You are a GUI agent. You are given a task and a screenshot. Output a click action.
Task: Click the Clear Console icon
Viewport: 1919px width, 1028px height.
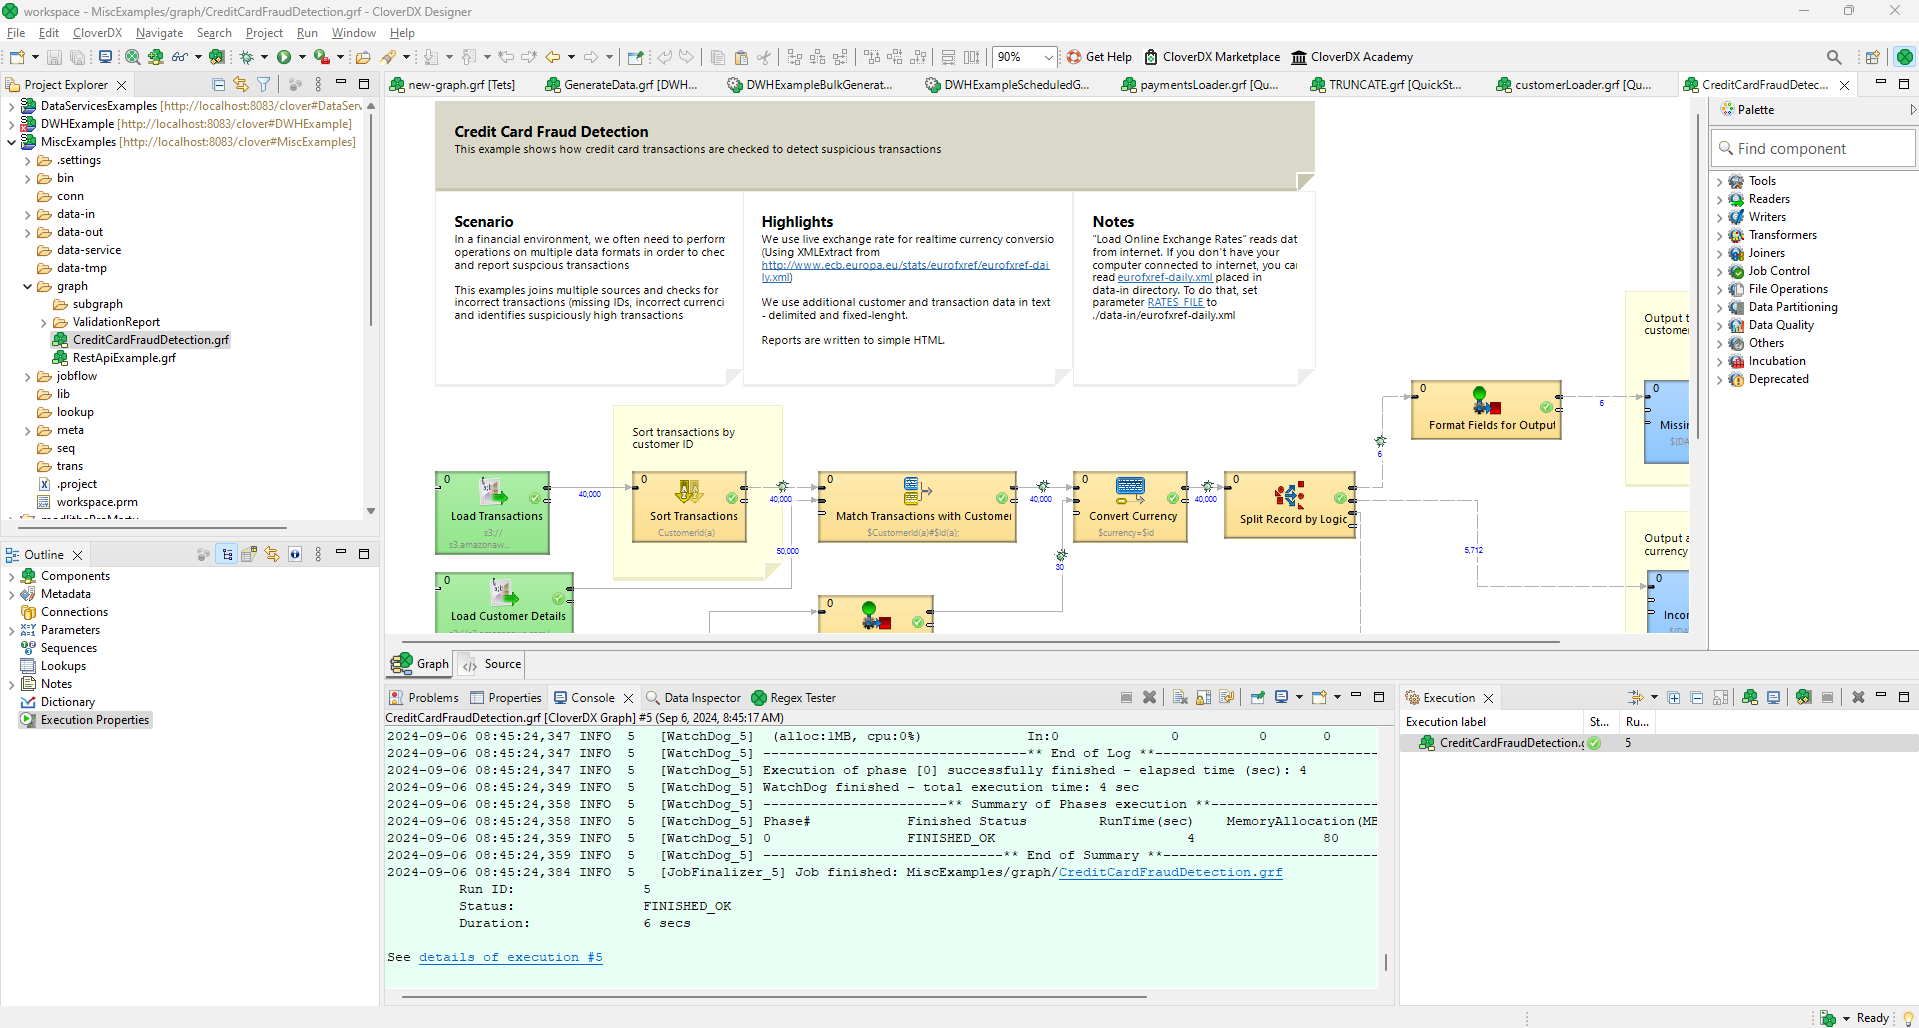[x=1180, y=698]
